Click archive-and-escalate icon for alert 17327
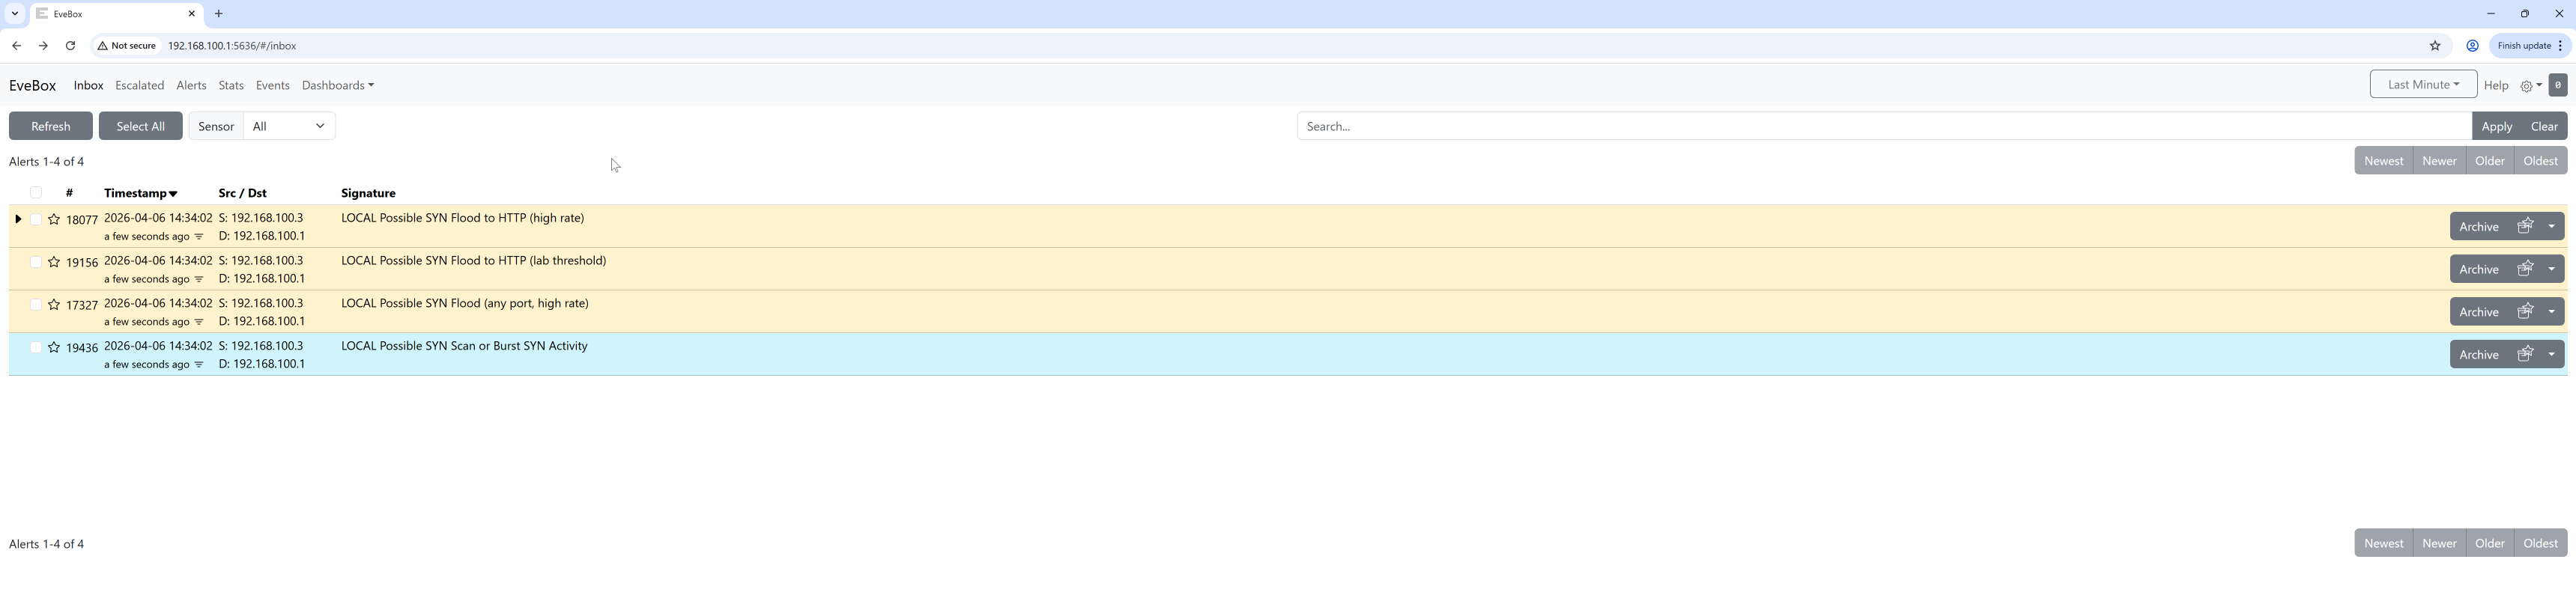The width and height of the screenshot is (2576, 604). click(x=2524, y=311)
